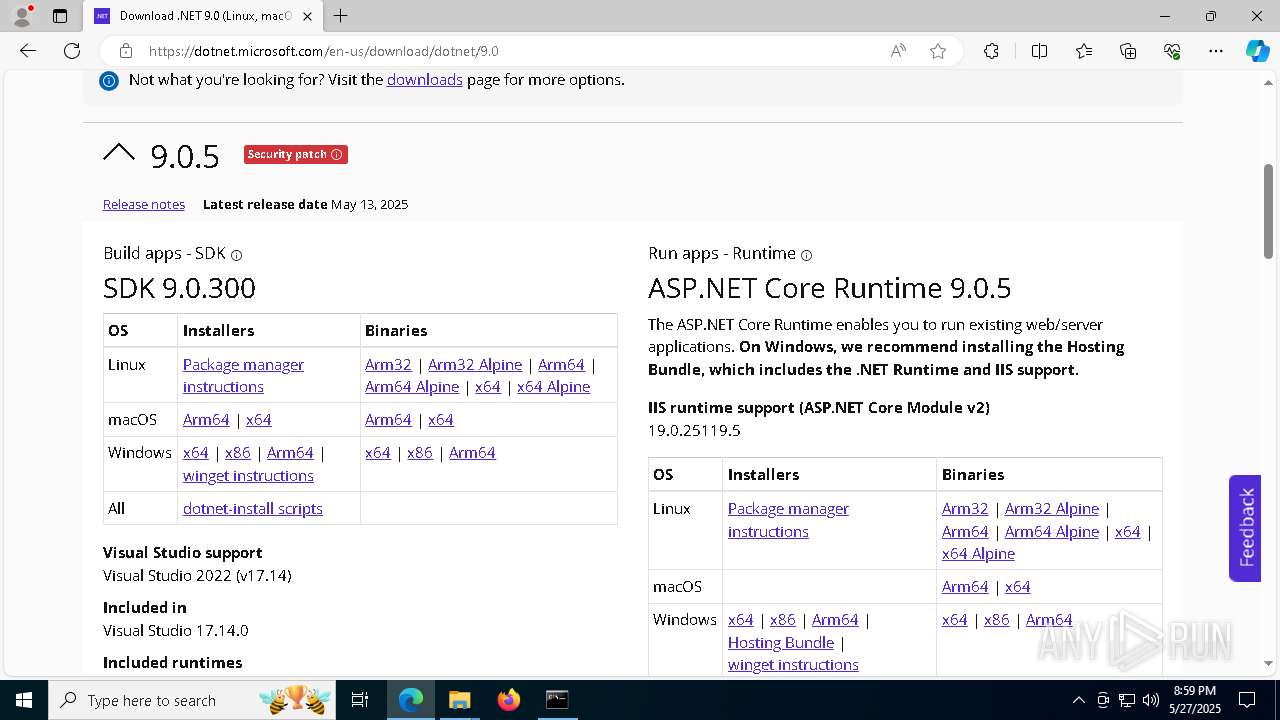Open the Copilot icon
This screenshot has height=720, width=1280.
coord(1257,51)
